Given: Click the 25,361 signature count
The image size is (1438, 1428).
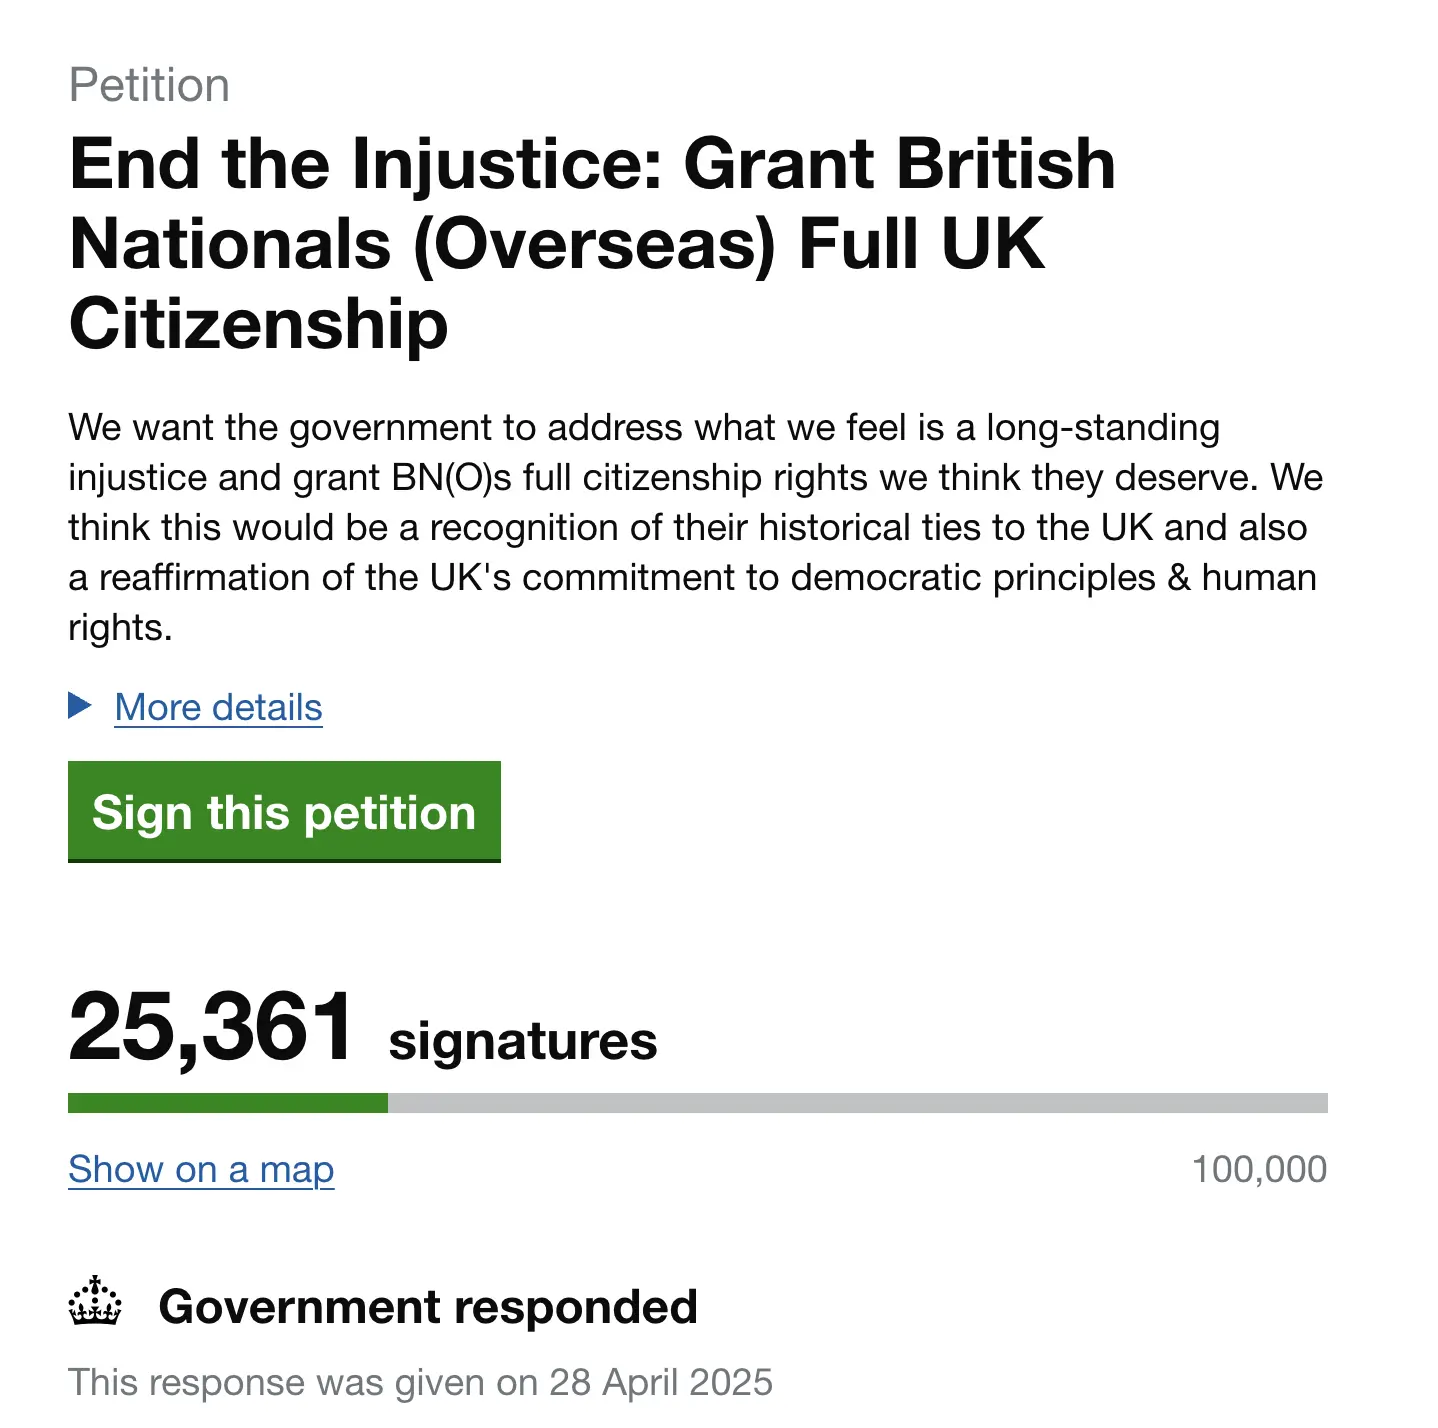Looking at the screenshot, I should click(x=211, y=1027).
